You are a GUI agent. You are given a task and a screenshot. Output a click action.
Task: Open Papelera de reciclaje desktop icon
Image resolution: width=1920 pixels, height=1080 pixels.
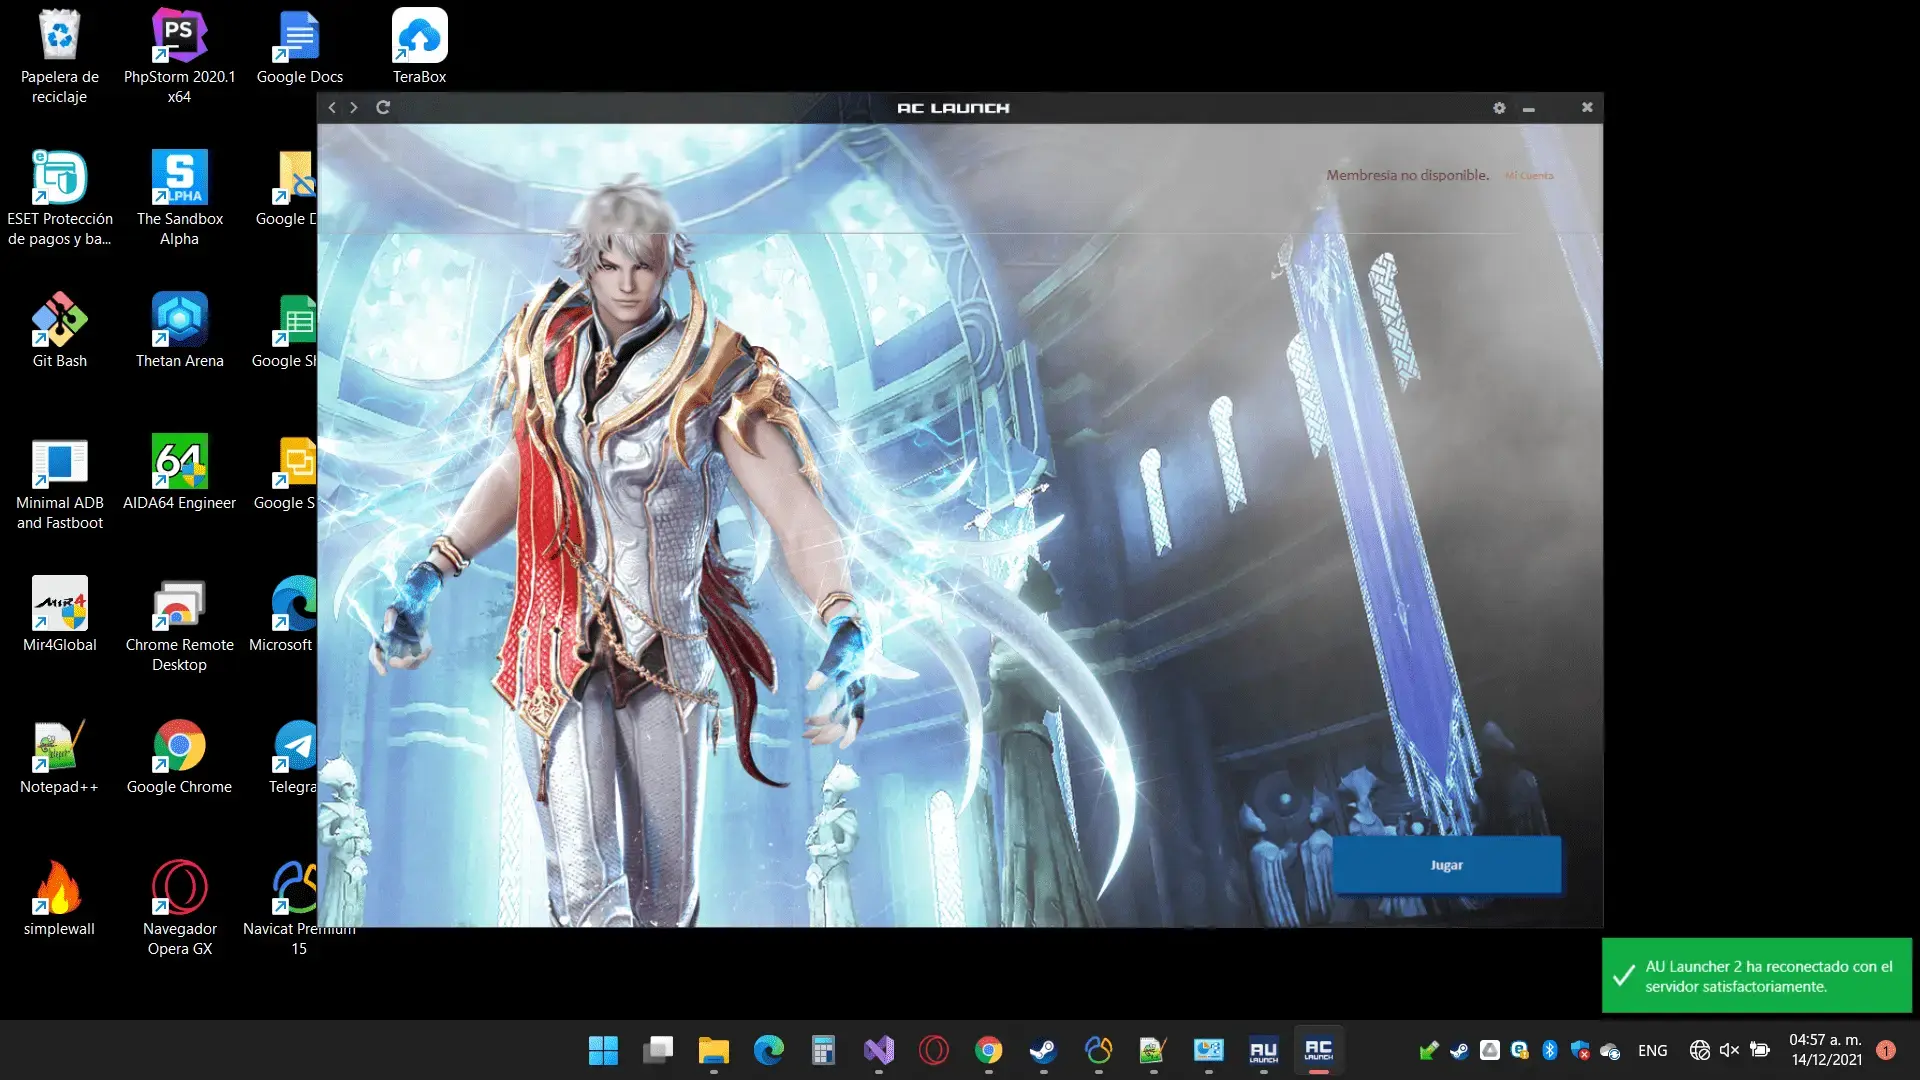point(60,56)
